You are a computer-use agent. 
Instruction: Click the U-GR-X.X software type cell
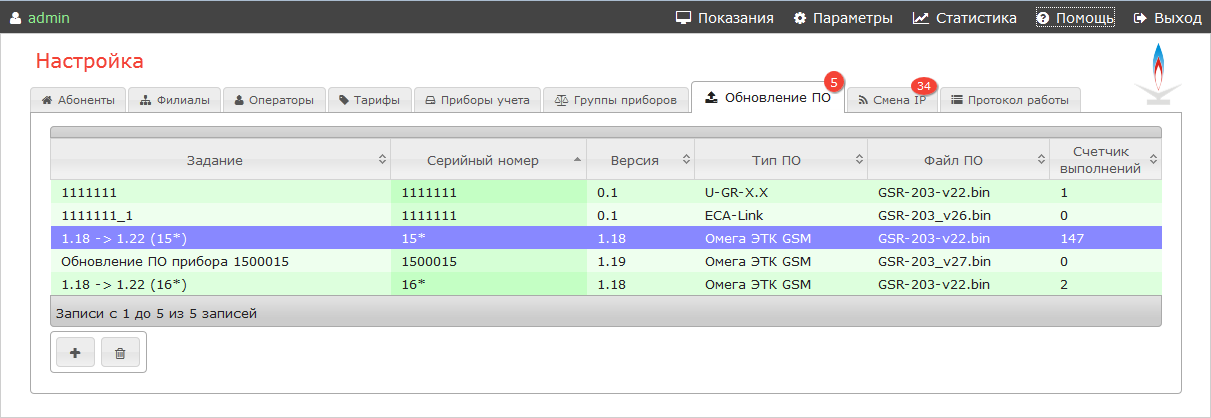pos(781,192)
